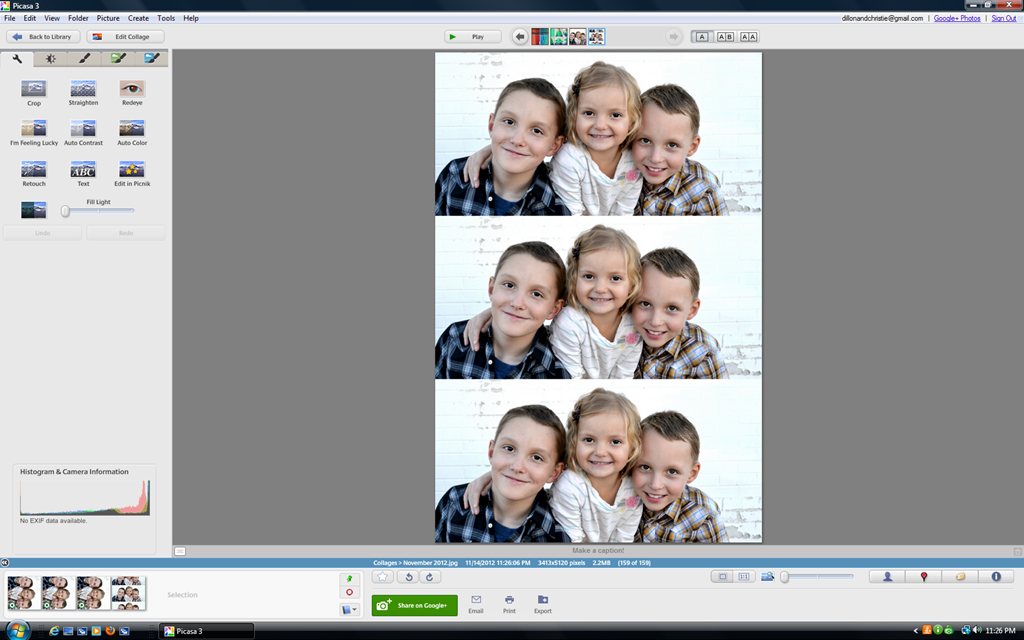Select the fourth tray thumbnail collage
Screen dimensions: 1024x640
128,593
